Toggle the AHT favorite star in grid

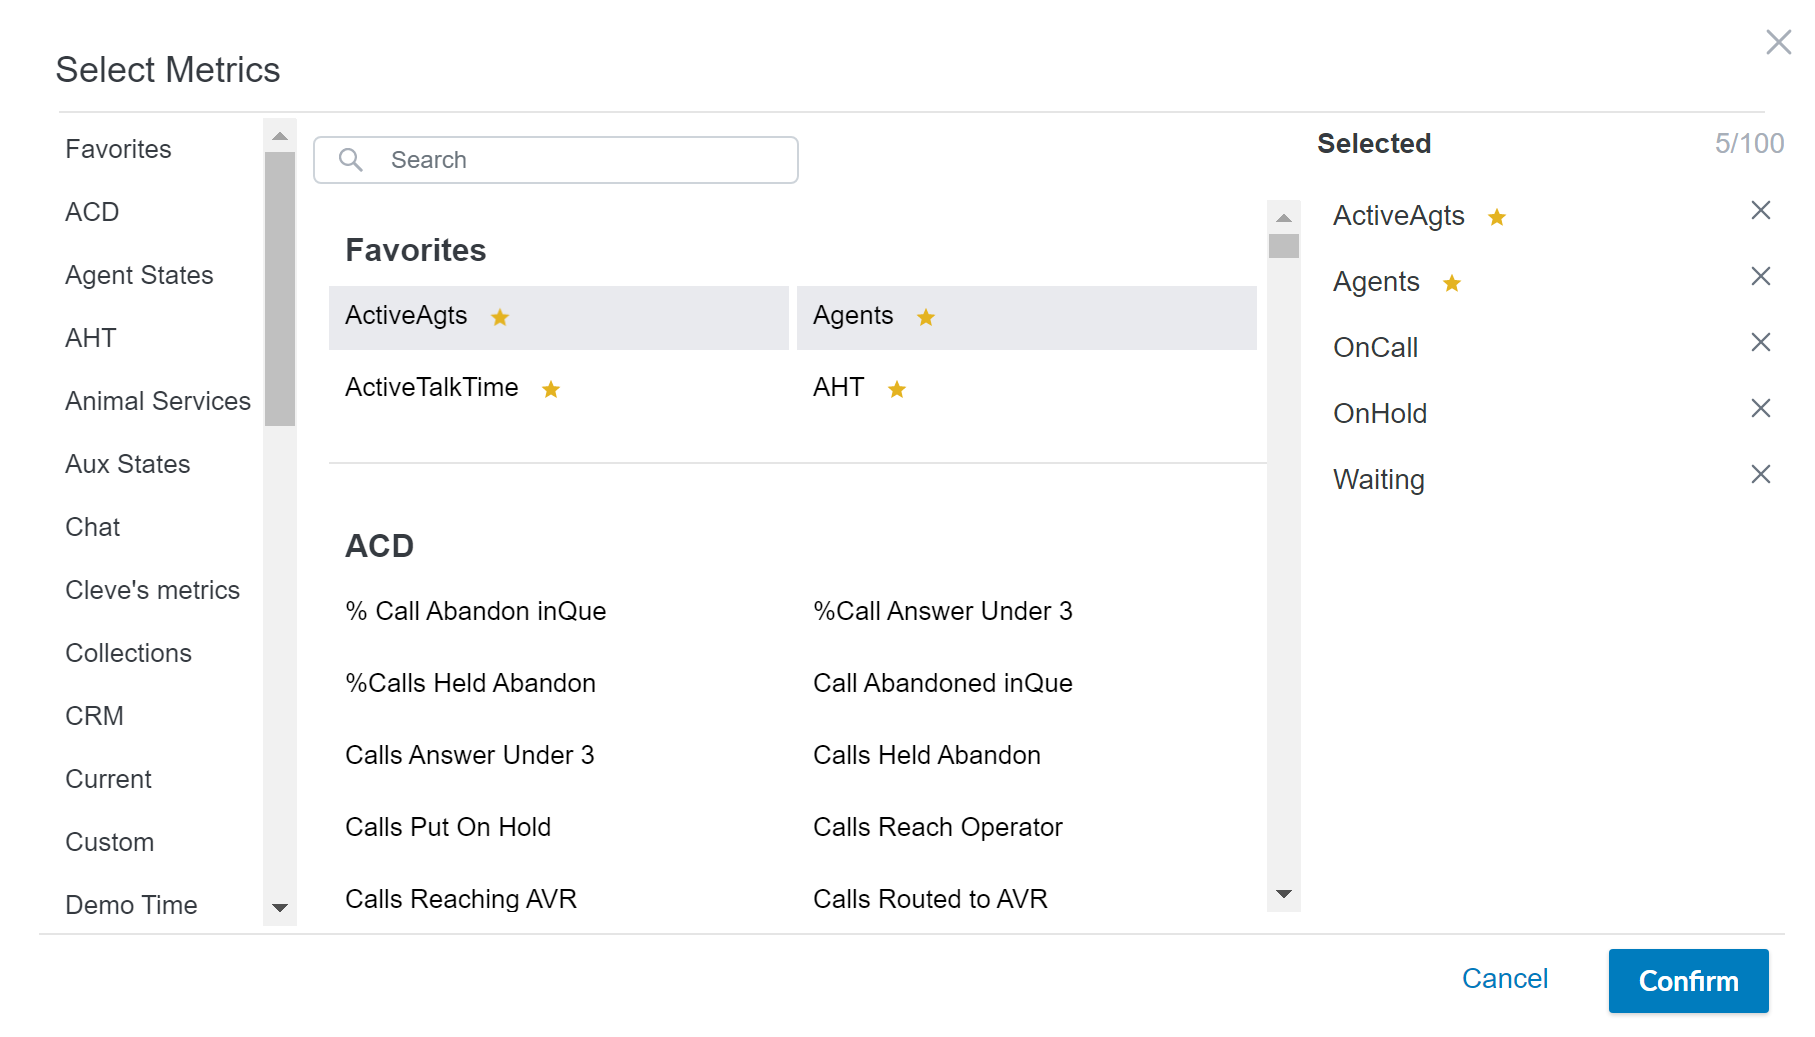(897, 389)
